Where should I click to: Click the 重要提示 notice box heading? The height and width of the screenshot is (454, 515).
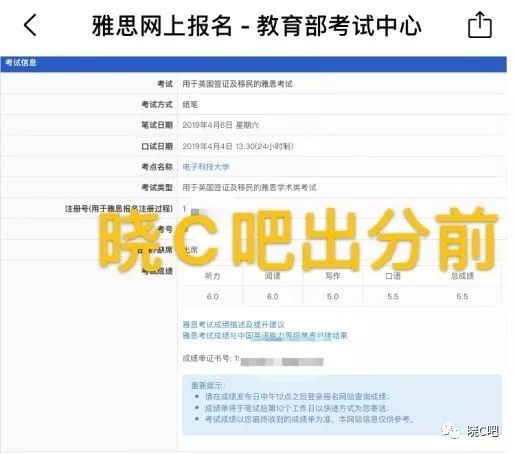click(208, 385)
